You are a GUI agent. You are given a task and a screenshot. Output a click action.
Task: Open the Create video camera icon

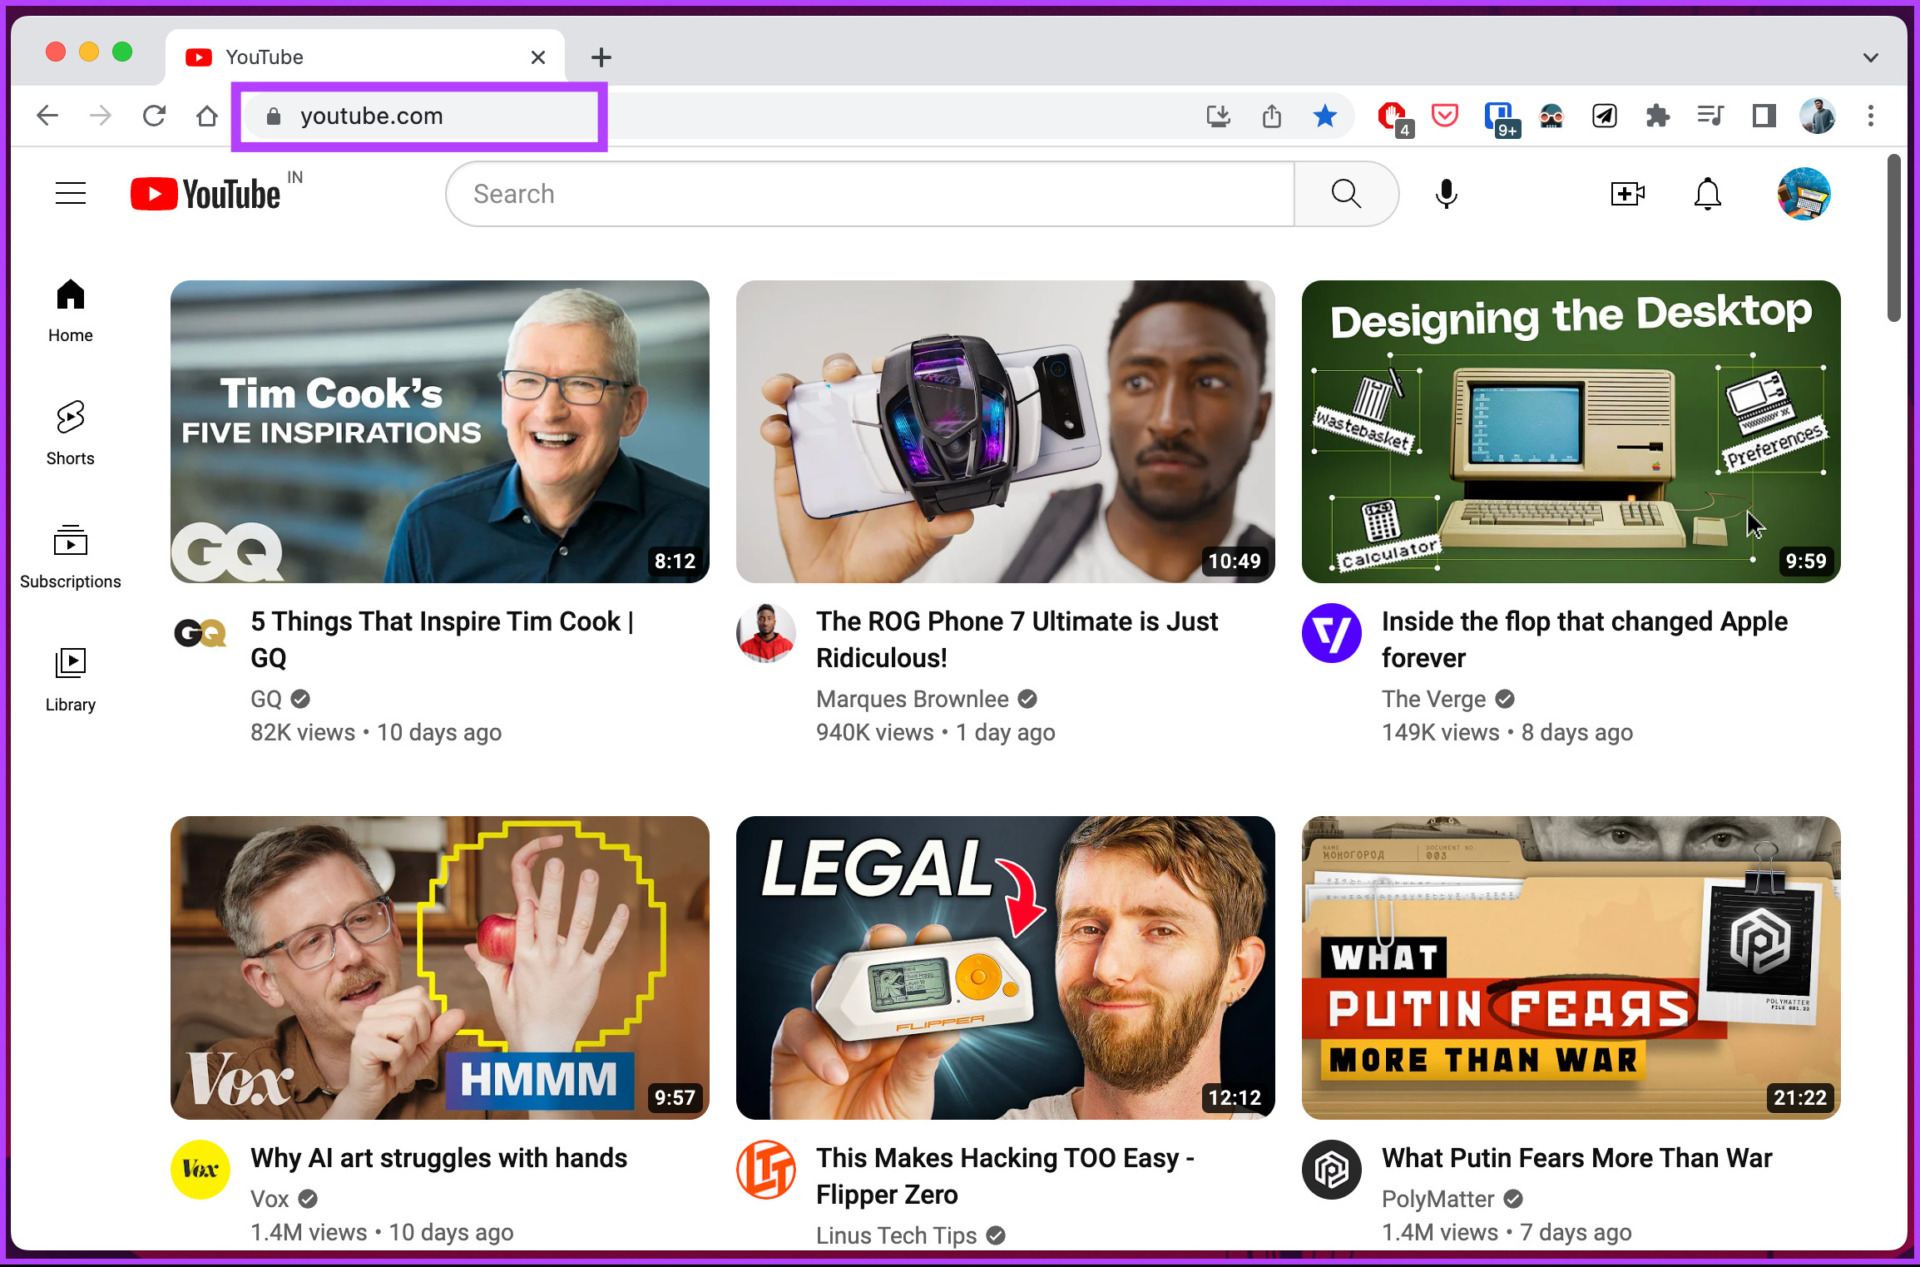tap(1627, 194)
